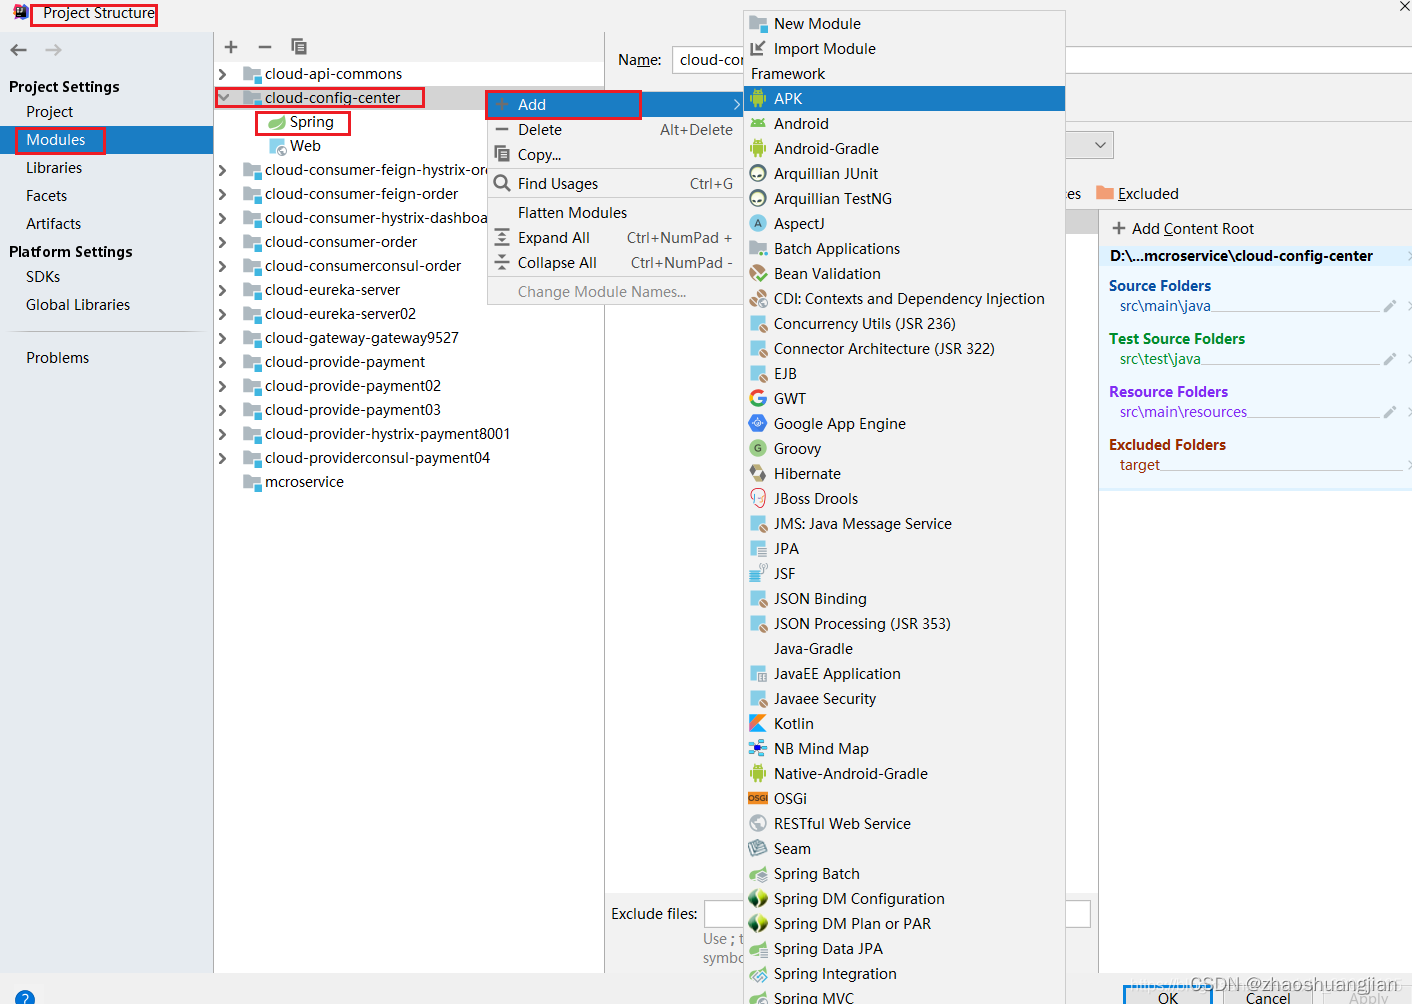Select cloud-eureka-server02 module row
Viewport: 1412px width, 1004px height.
[409, 314]
